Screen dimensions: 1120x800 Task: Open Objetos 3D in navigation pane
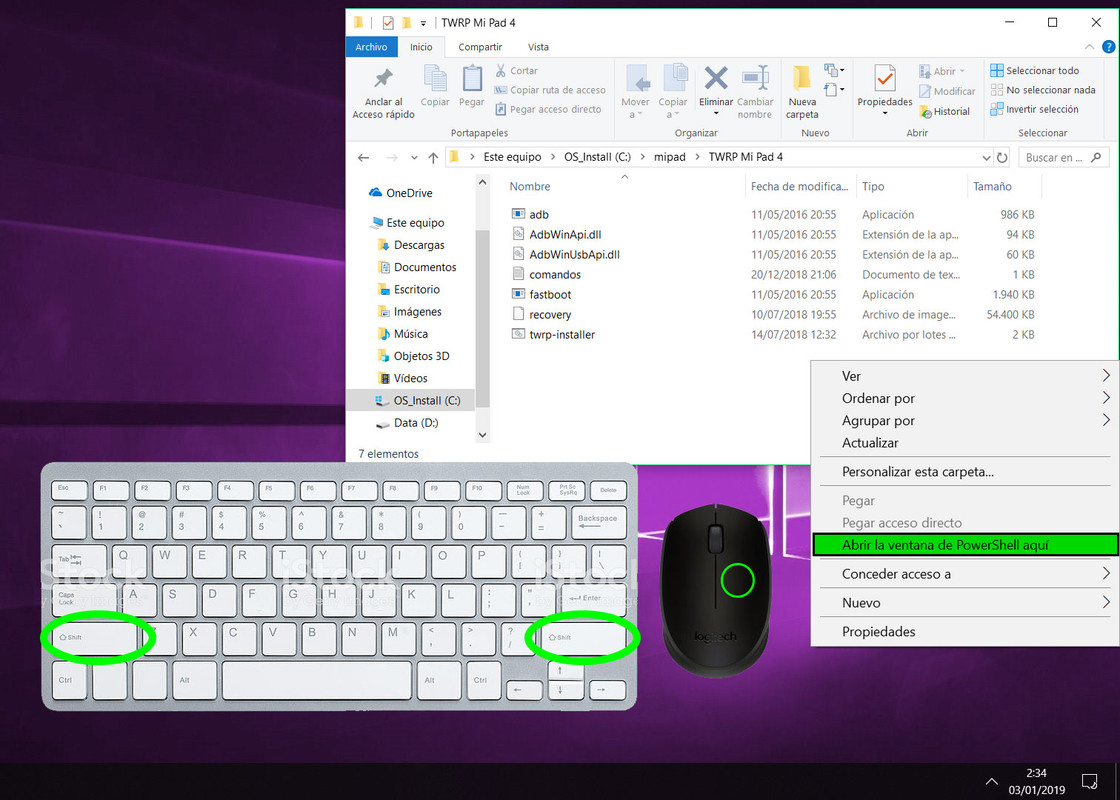[414, 356]
